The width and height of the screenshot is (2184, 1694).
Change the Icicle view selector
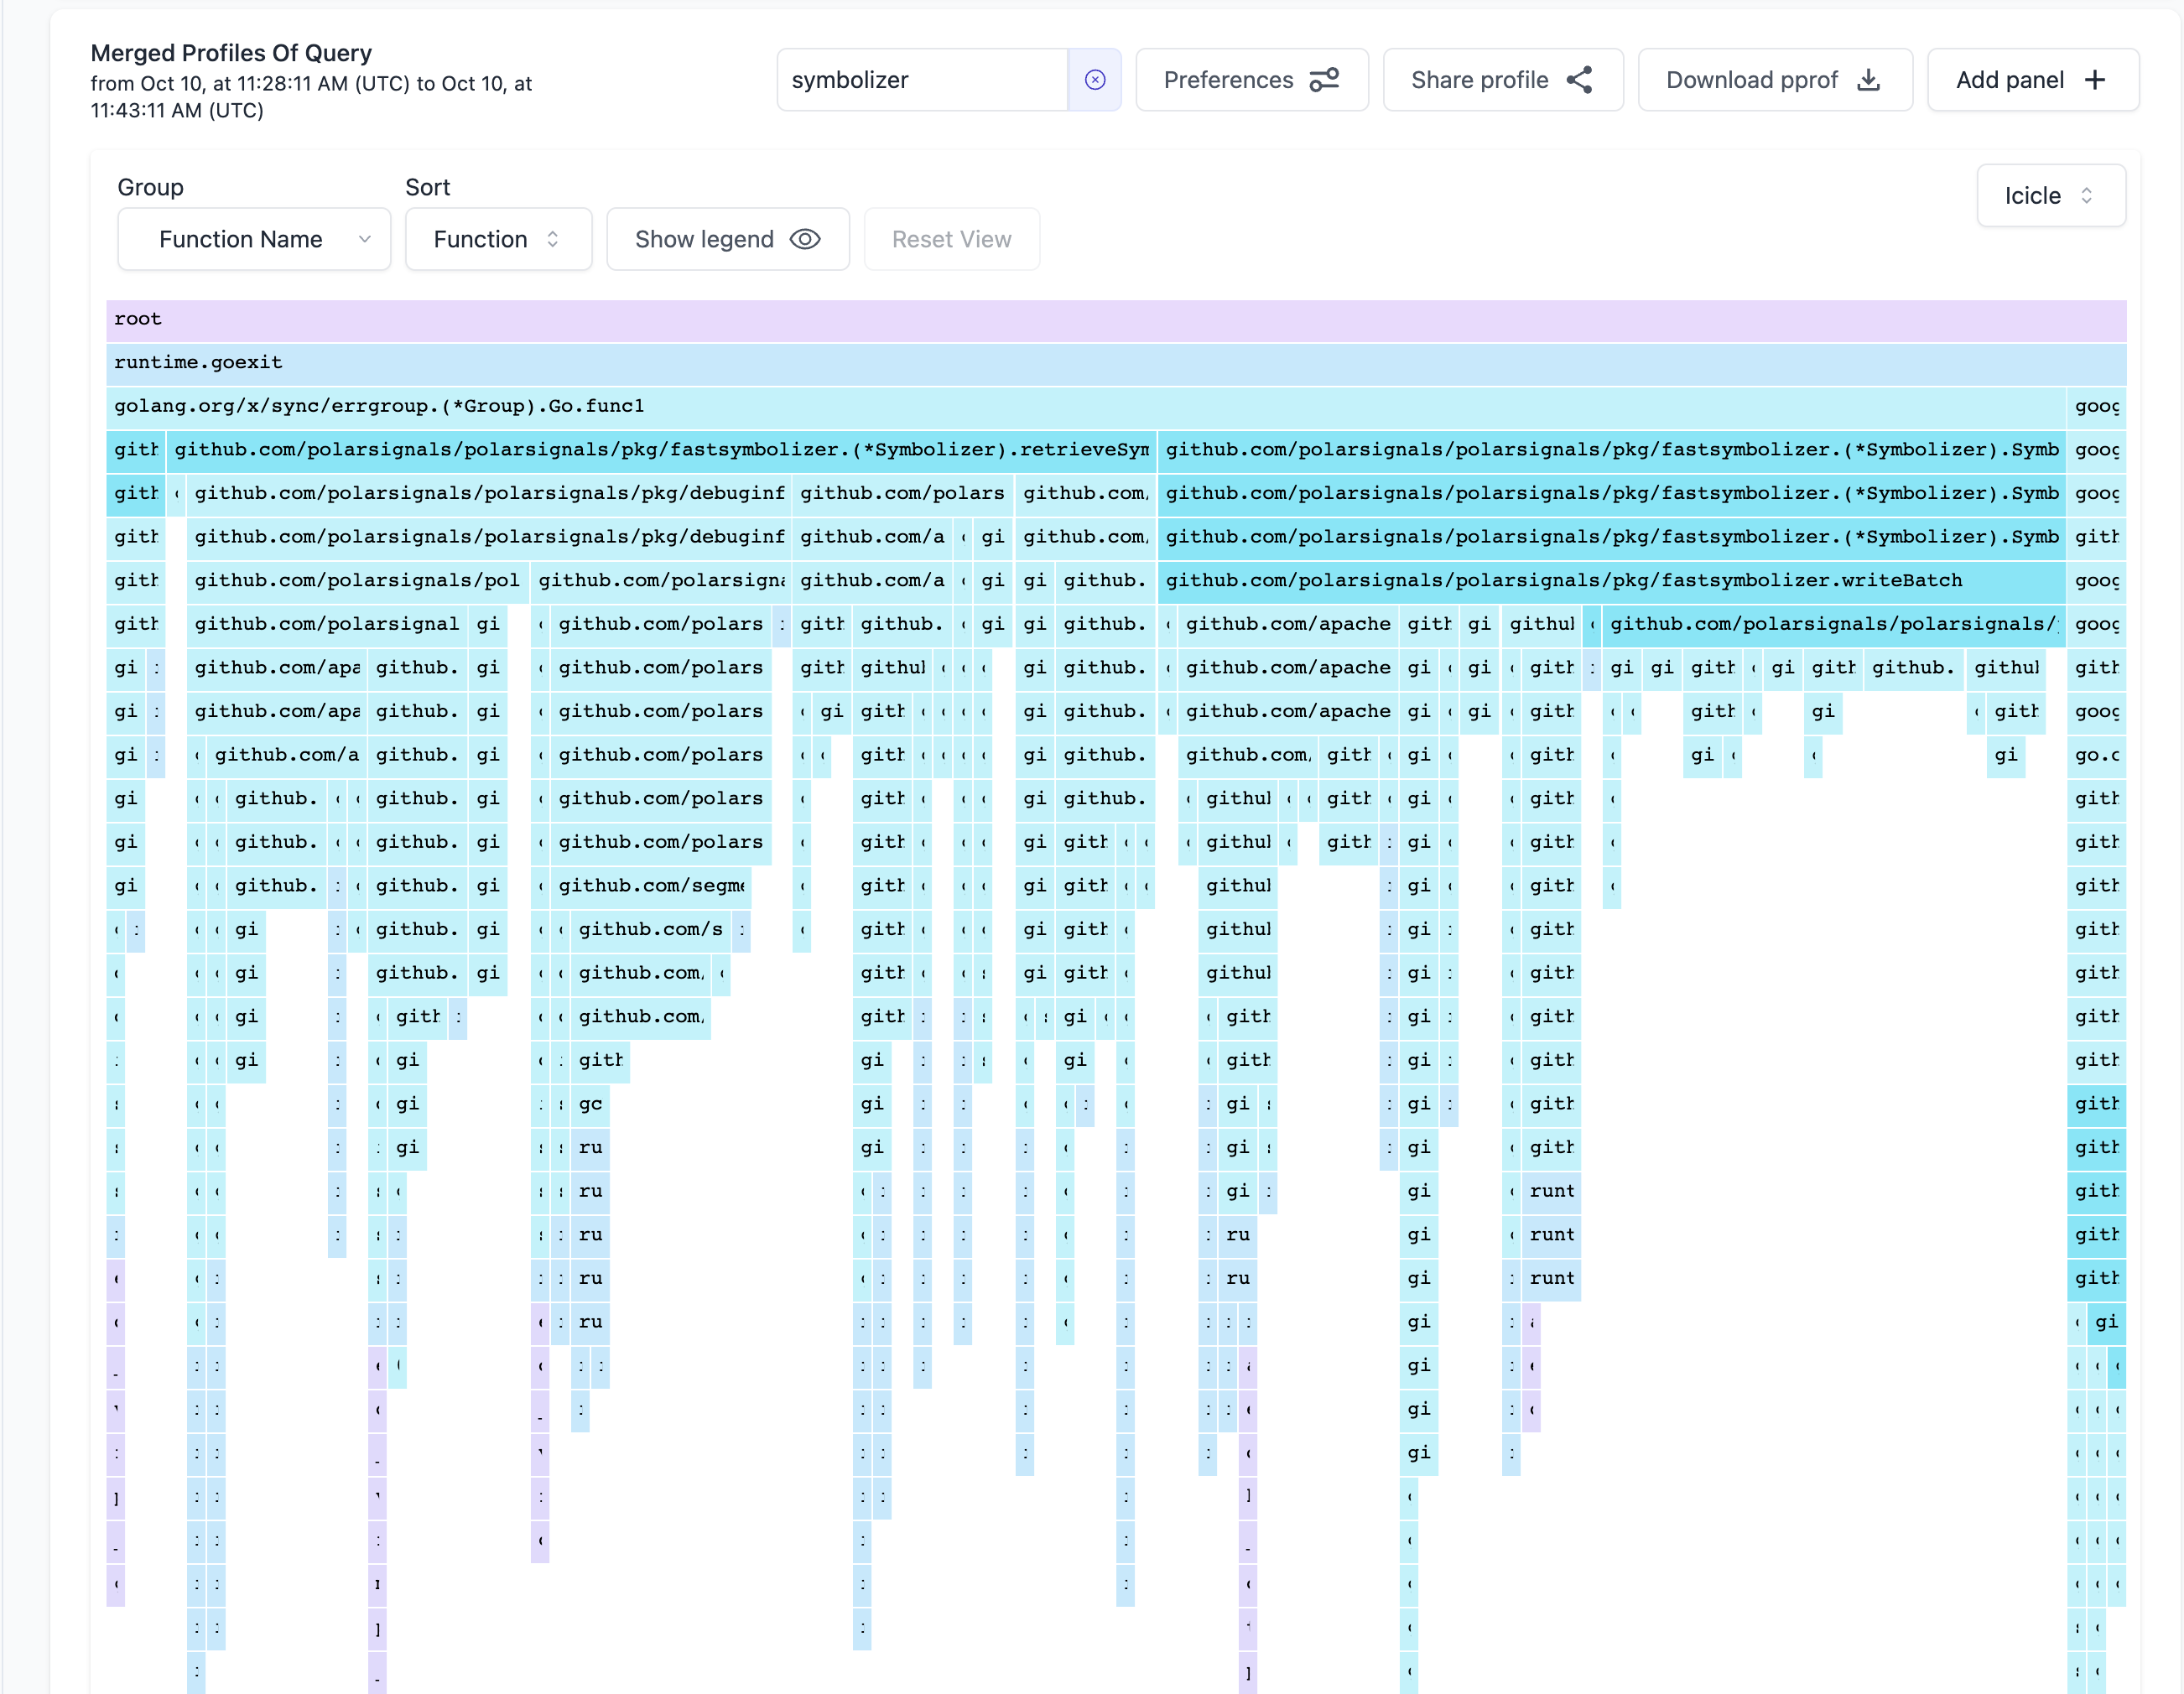click(x=2050, y=195)
